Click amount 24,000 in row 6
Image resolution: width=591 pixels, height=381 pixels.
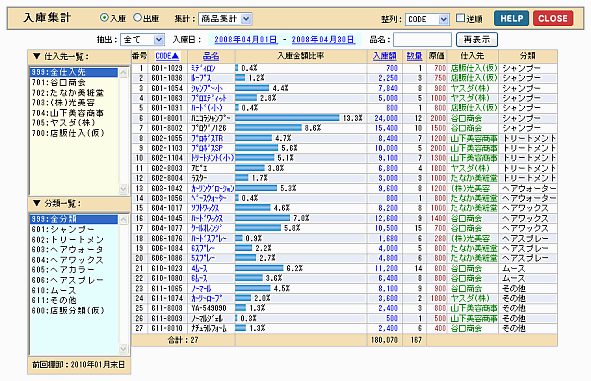pos(386,118)
